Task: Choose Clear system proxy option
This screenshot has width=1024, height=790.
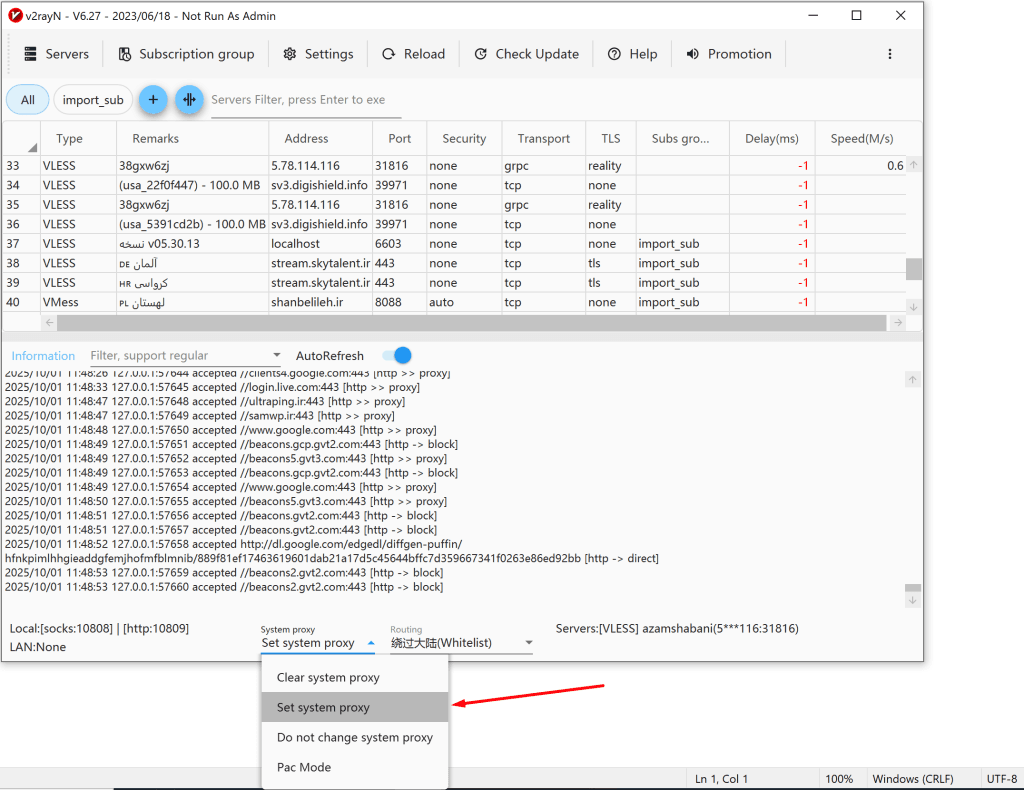Action: pos(328,677)
